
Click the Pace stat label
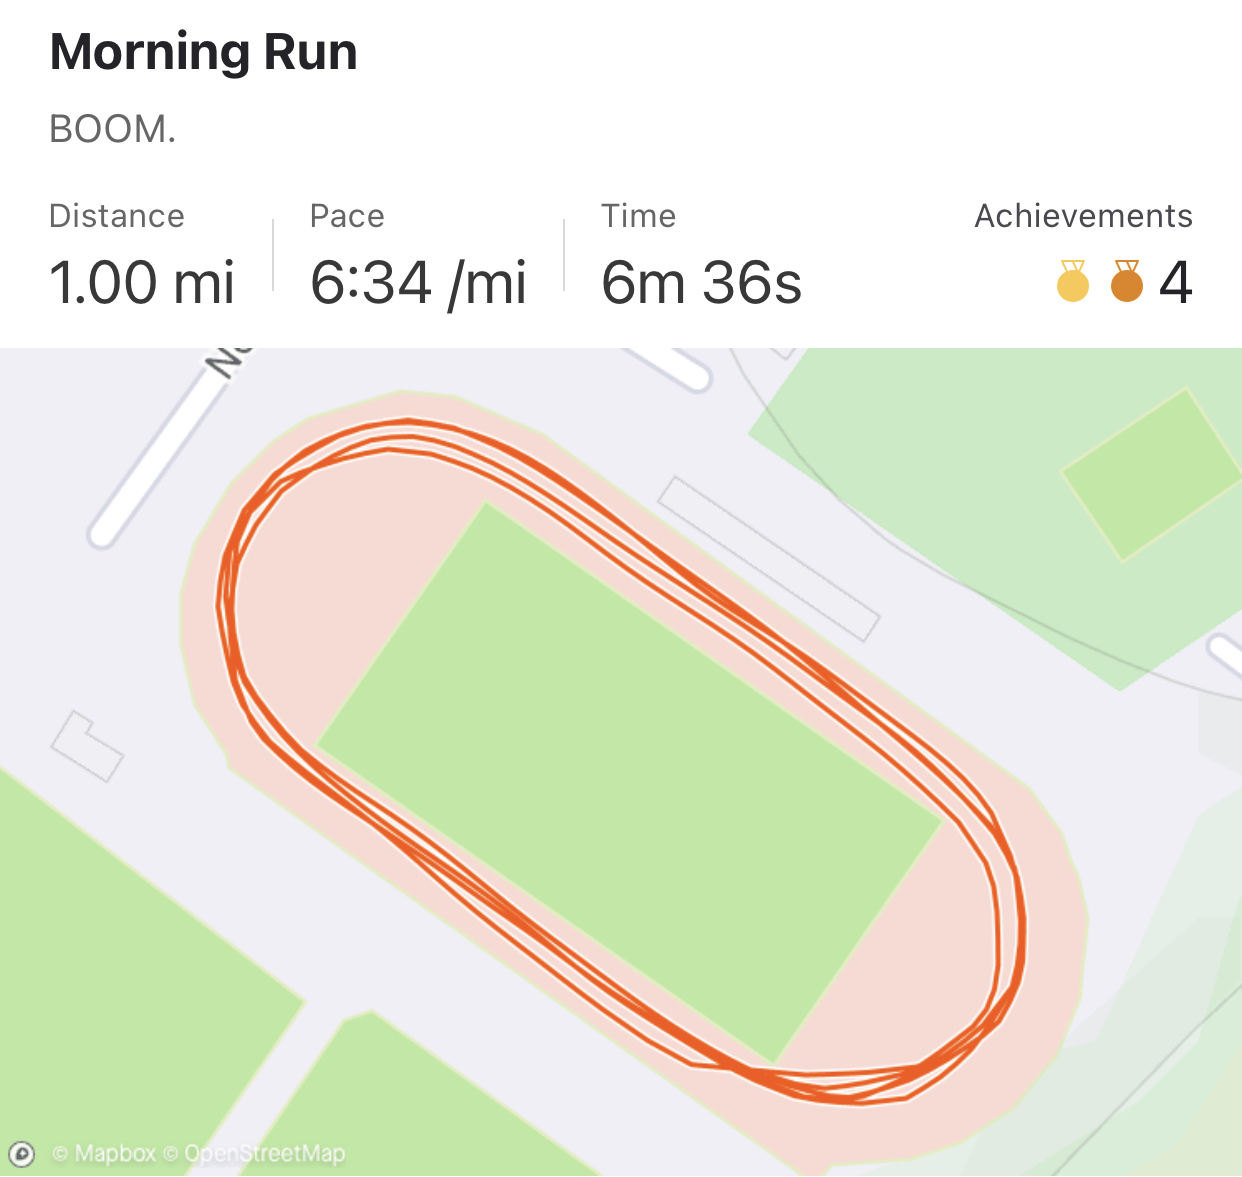click(347, 216)
